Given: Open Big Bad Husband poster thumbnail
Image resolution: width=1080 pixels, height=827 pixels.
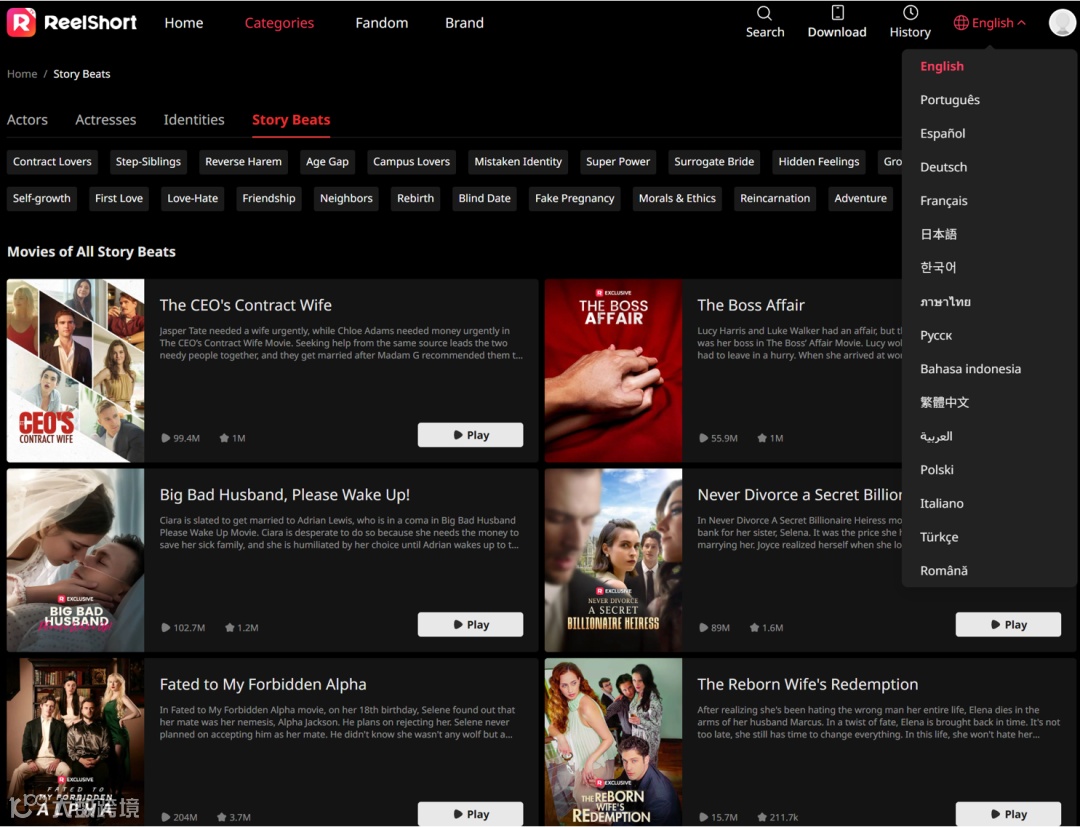Looking at the screenshot, I should [76, 560].
